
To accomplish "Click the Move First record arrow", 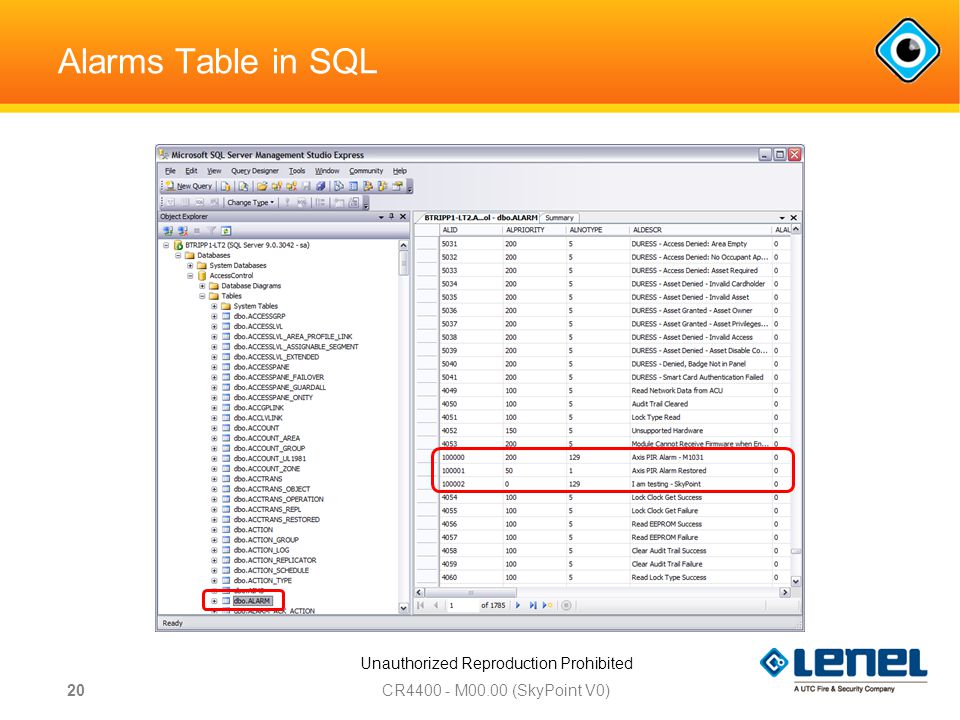I will tap(421, 606).
